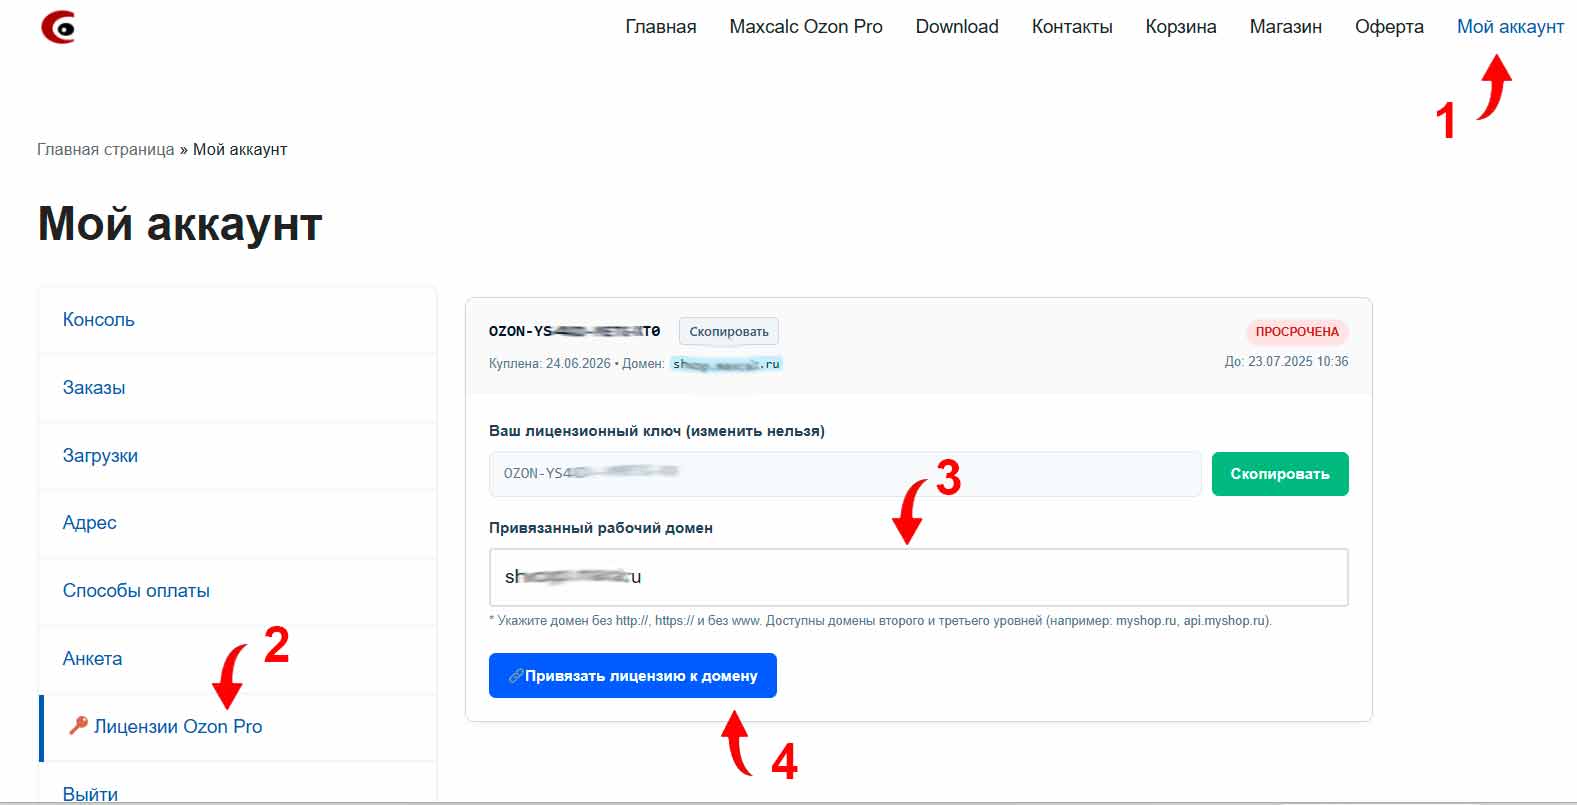Select Мой аккаунт in the top navigation
Image resolution: width=1577 pixels, height=805 pixels.
pyautogui.click(x=1510, y=27)
